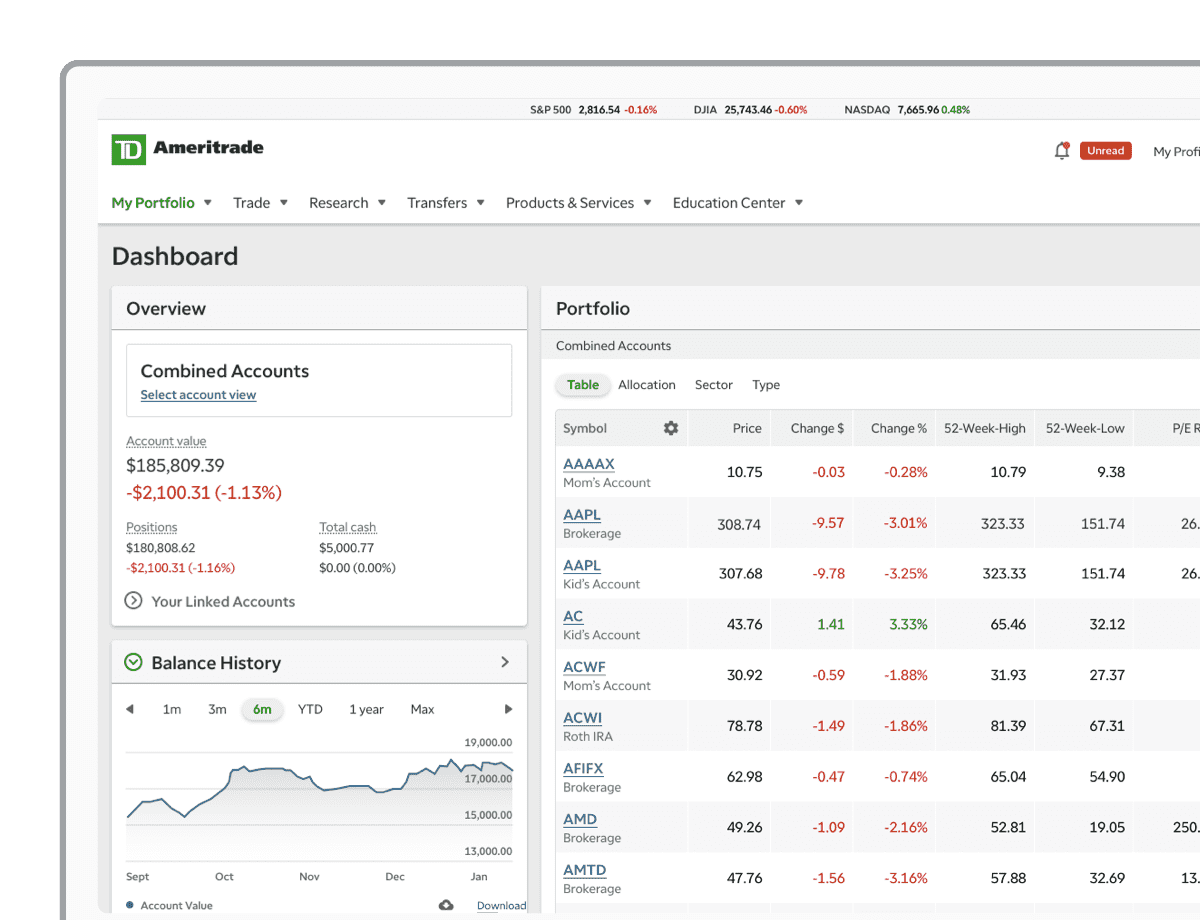Click the DJIA ticker entry
The height and width of the screenshot is (920, 1200).
(x=750, y=110)
